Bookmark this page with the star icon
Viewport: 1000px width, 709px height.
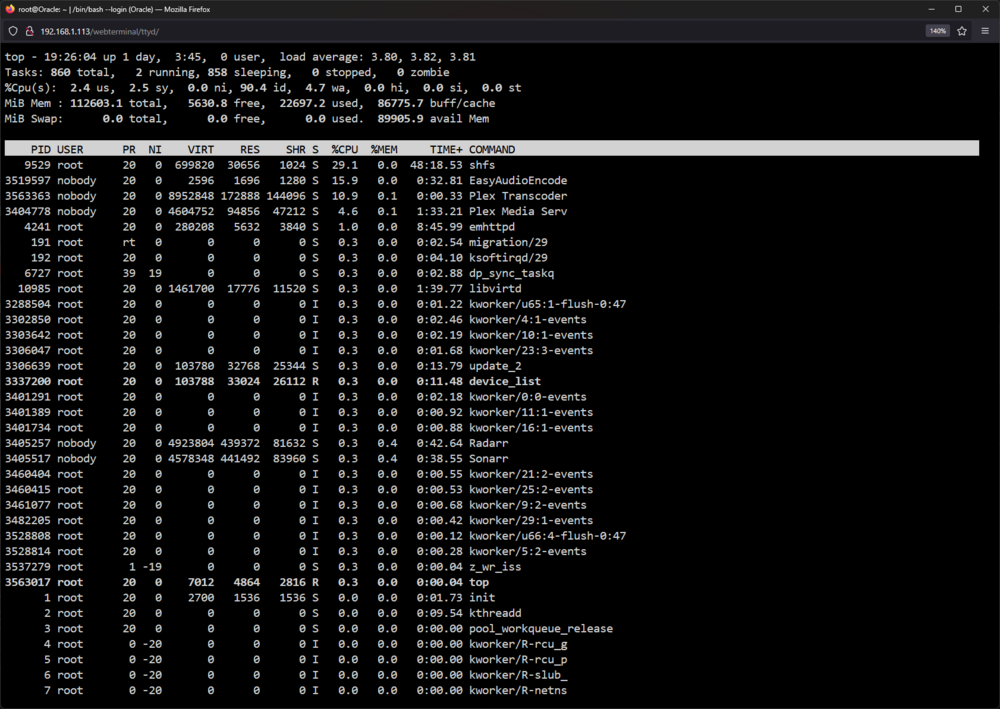point(962,31)
